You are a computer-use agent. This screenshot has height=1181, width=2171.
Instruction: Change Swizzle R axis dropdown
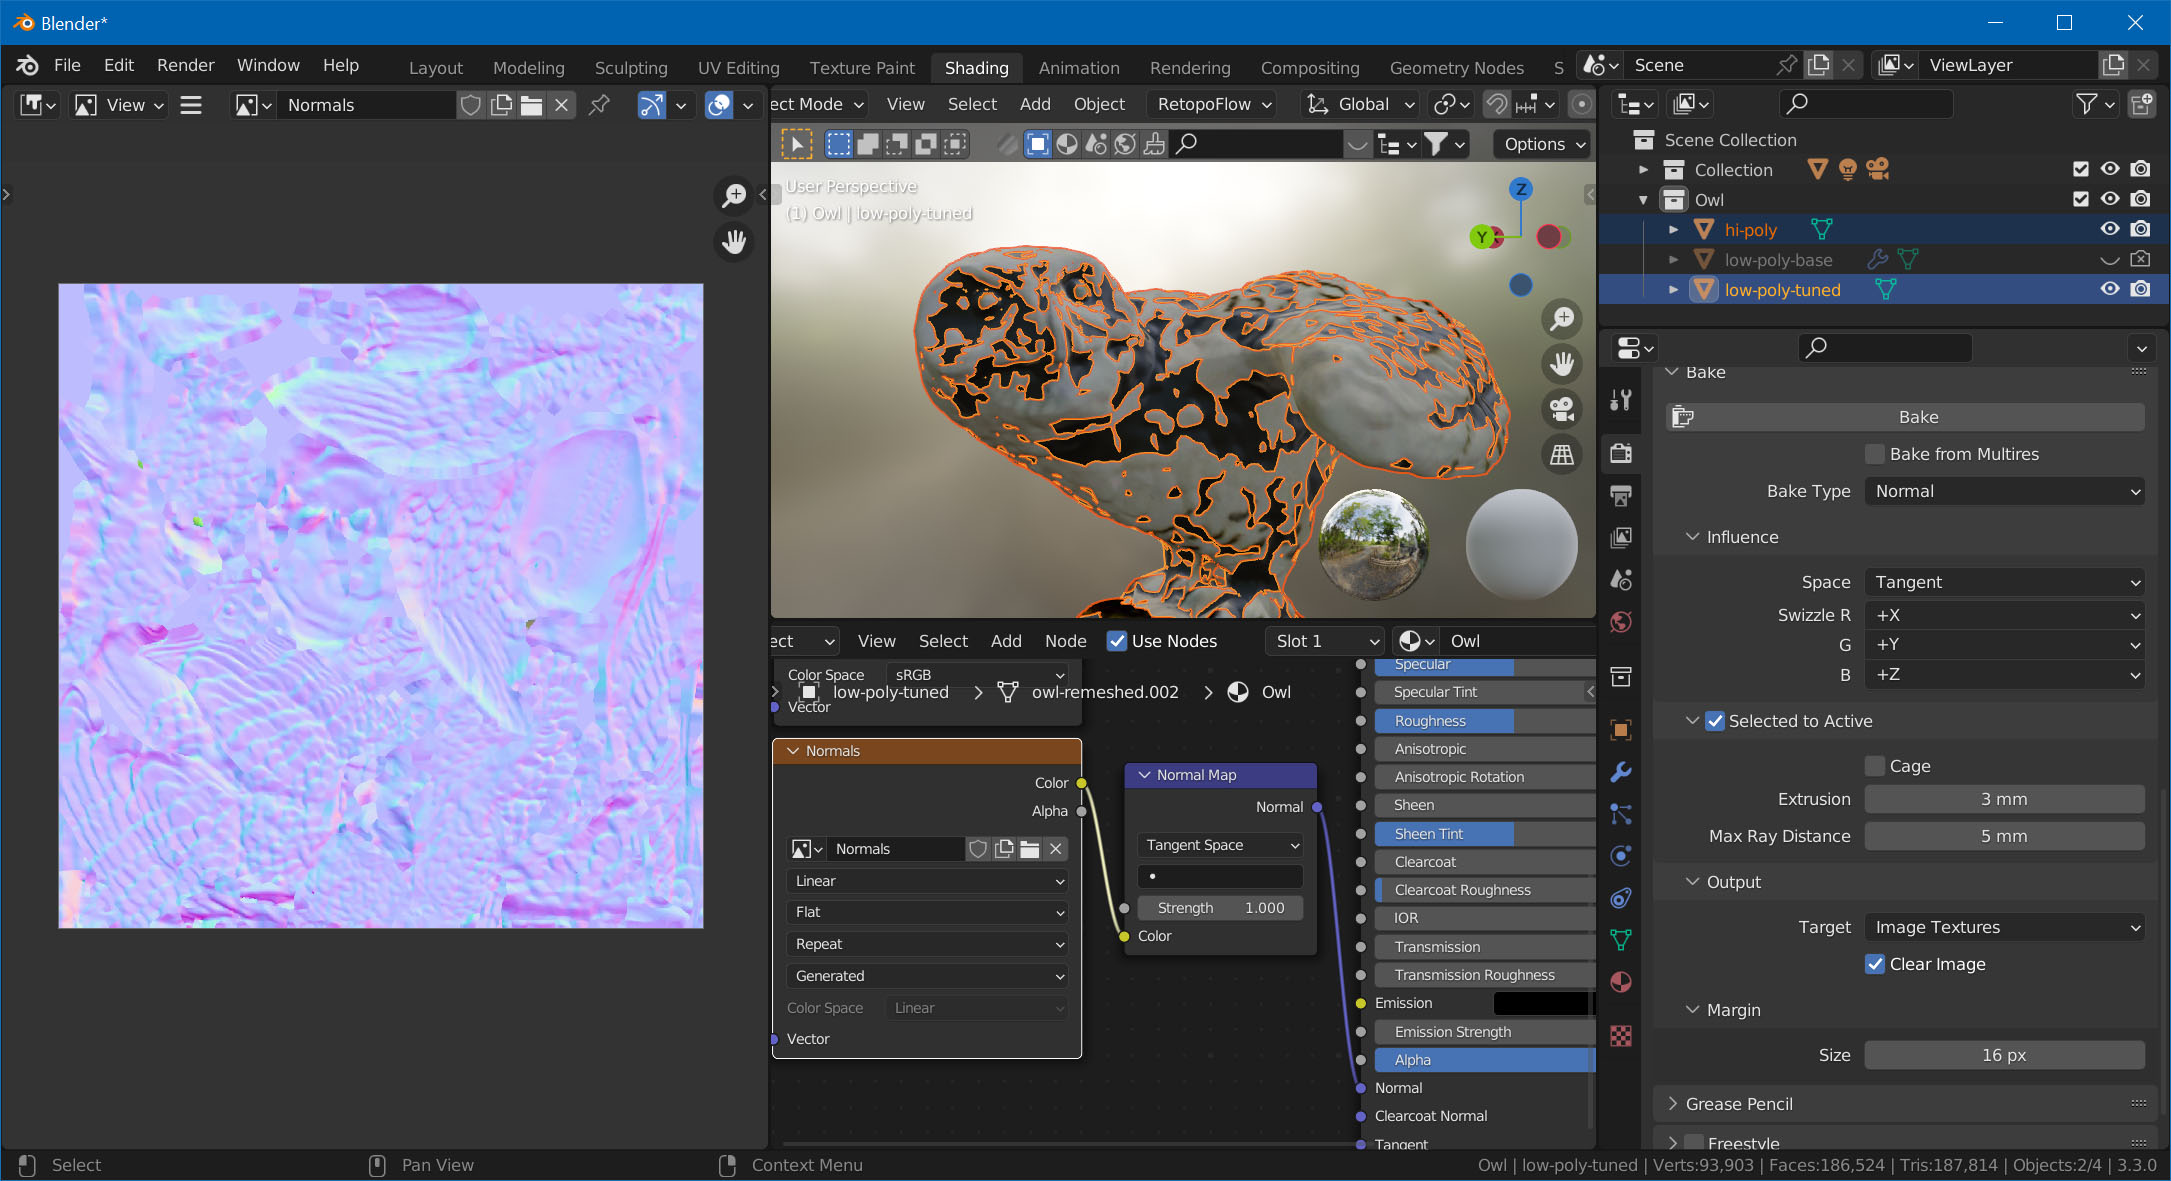(x=2005, y=615)
